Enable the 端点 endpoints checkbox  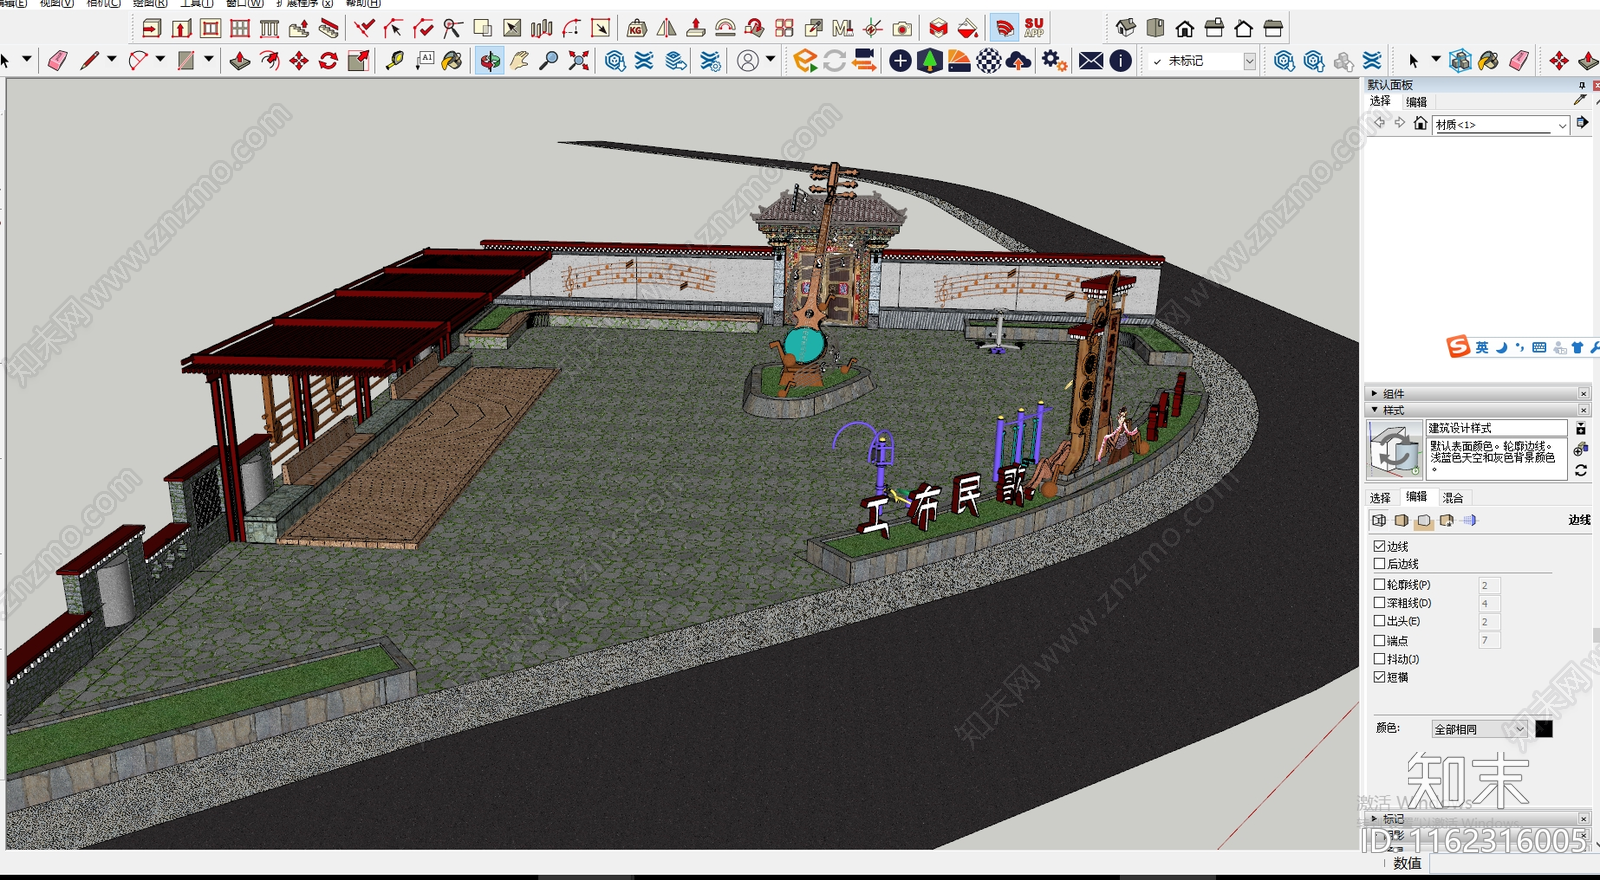coord(1380,640)
